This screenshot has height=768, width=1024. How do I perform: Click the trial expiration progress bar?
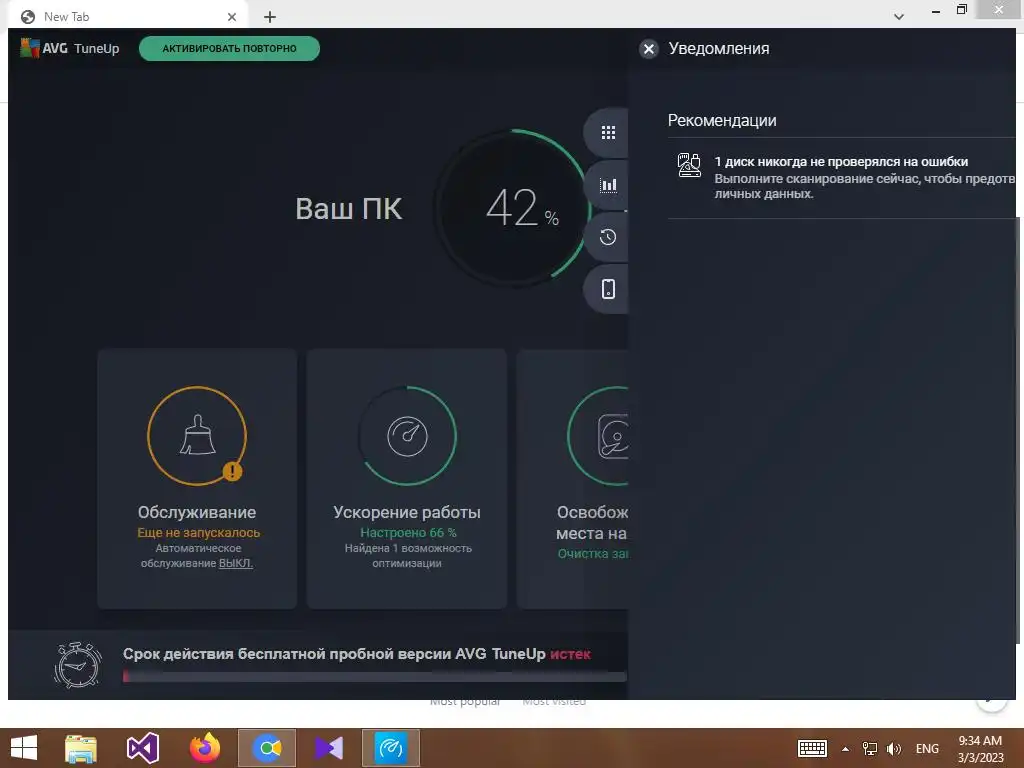point(374,677)
